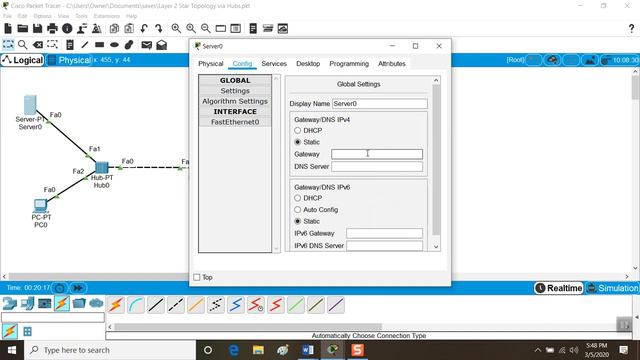Screen dimensions: 640x360
Task: Choose the Network Devices category icon
Action: [x=9, y=304]
